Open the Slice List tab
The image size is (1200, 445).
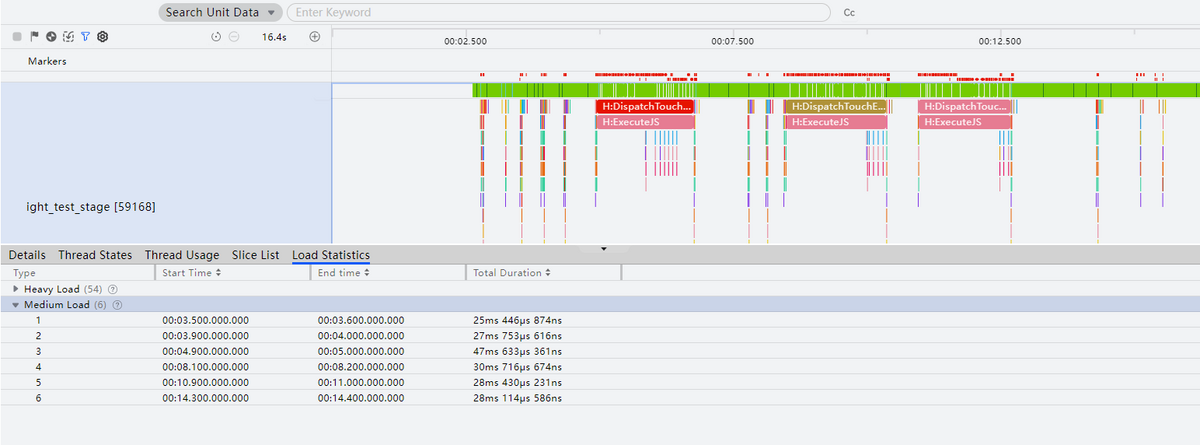tap(255, 255)
